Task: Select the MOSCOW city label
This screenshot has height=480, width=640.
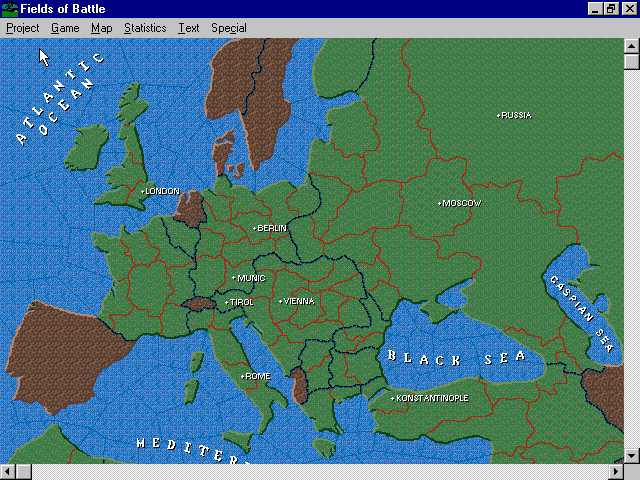Action: 460,203
